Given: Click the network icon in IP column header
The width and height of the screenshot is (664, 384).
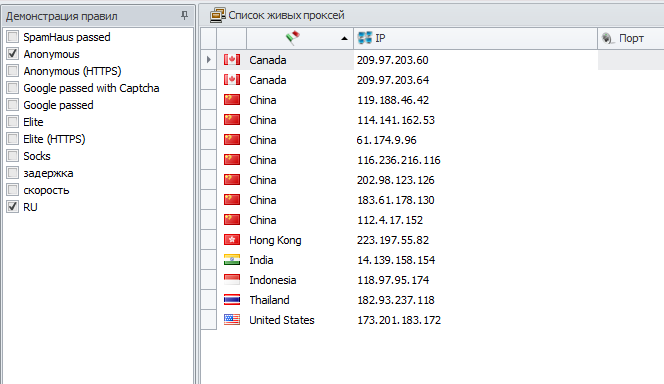Looking at the screenshot, I should pyautogui.click(x=365, y=38).
